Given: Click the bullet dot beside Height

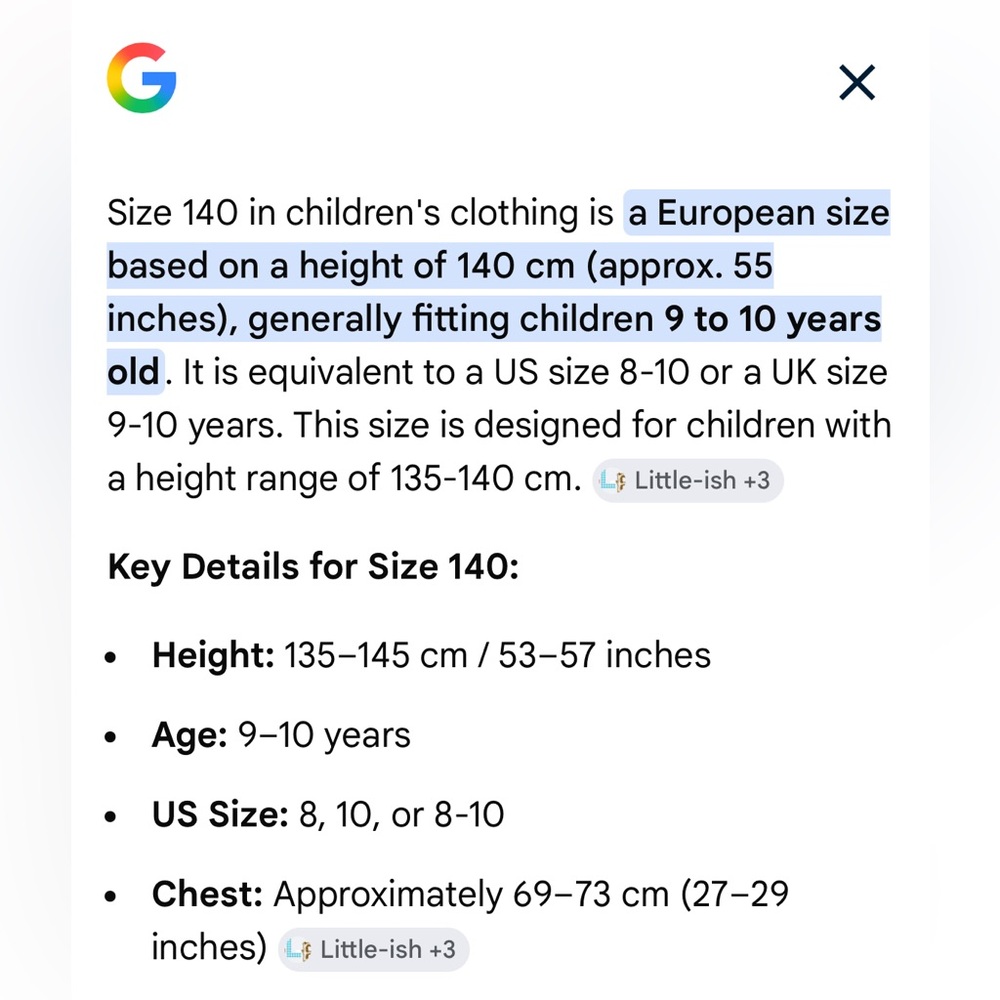Looking at the screenshot, I should coord(110,657).
